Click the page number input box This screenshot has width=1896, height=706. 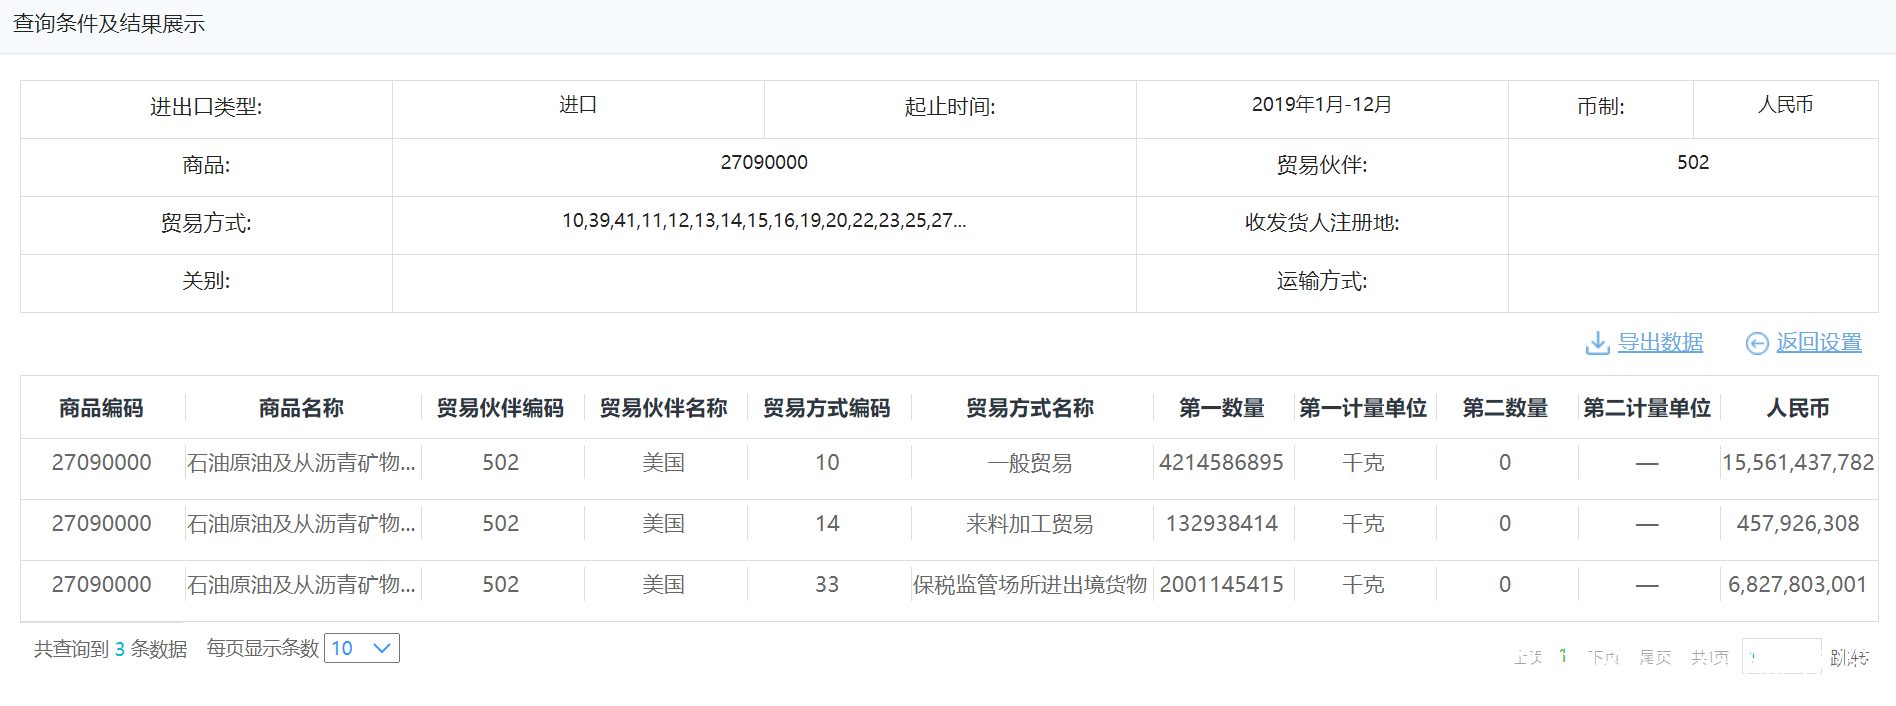click(x=1782, y=657)
